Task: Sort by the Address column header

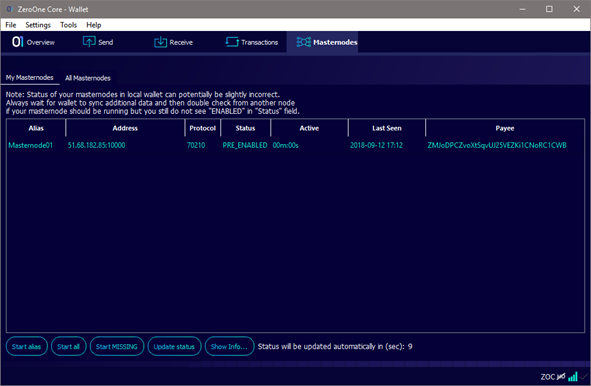Action: tap(125, 128)
